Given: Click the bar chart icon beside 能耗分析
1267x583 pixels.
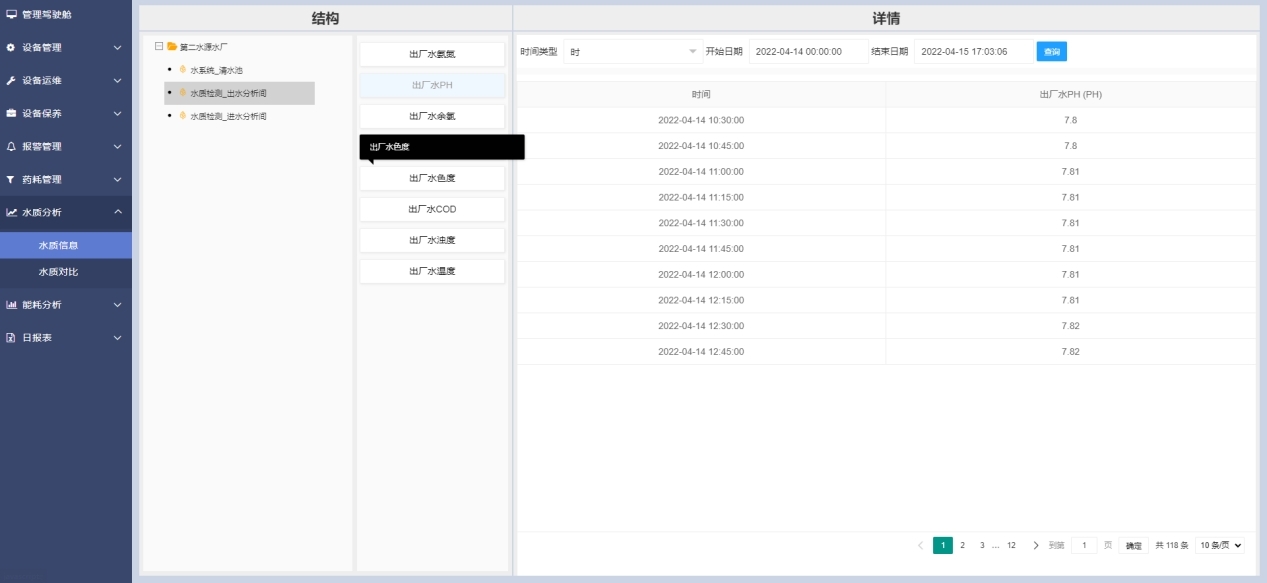Looking at the screenshot, I should pyautogui.click(x=11, y=305).
